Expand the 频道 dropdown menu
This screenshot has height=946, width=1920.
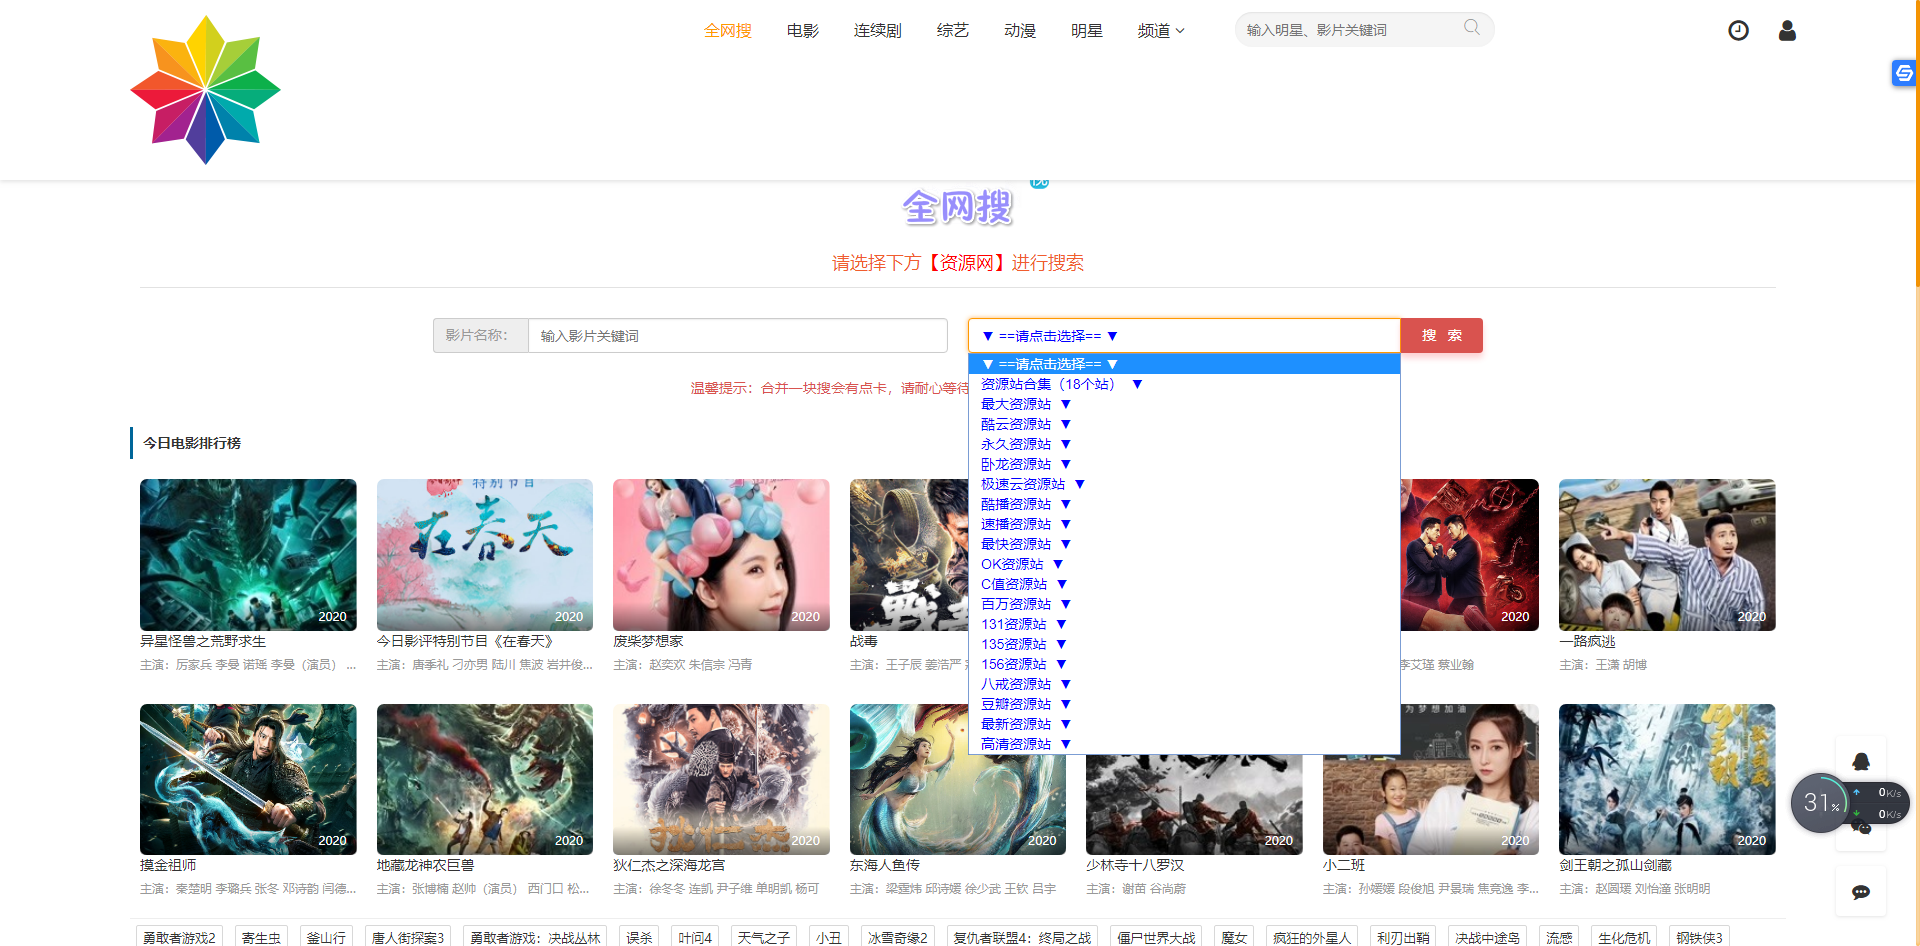[1160, 31]
